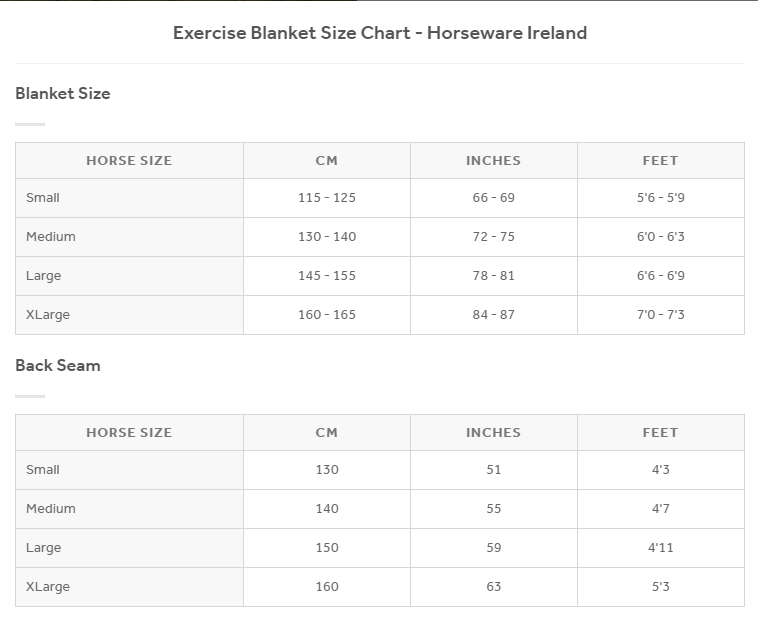Click CM column header in Blanket Size table
Image resolution: width=758 pixels, height=635 pixels.
tap(327, 160)
